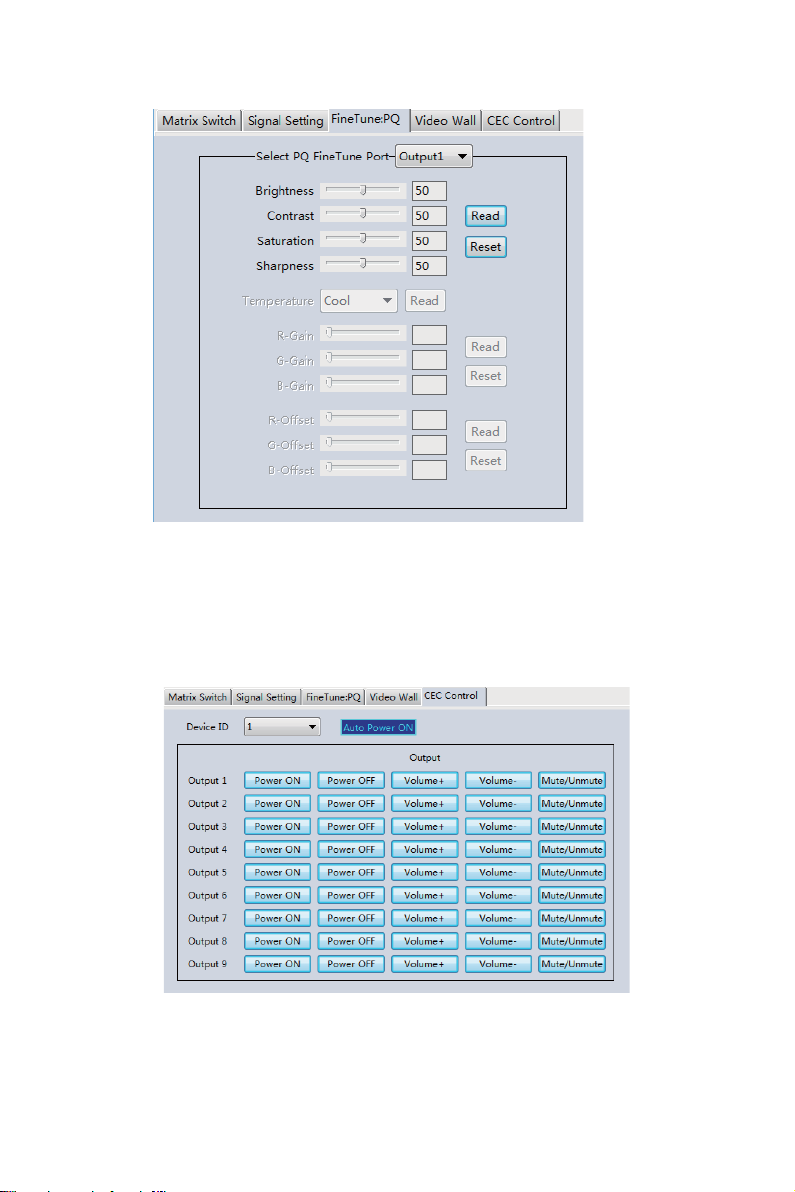Toggle Mute/Unmute for Output 9
The width and height of the screenshot is (795, 1192).
point(572,964)
